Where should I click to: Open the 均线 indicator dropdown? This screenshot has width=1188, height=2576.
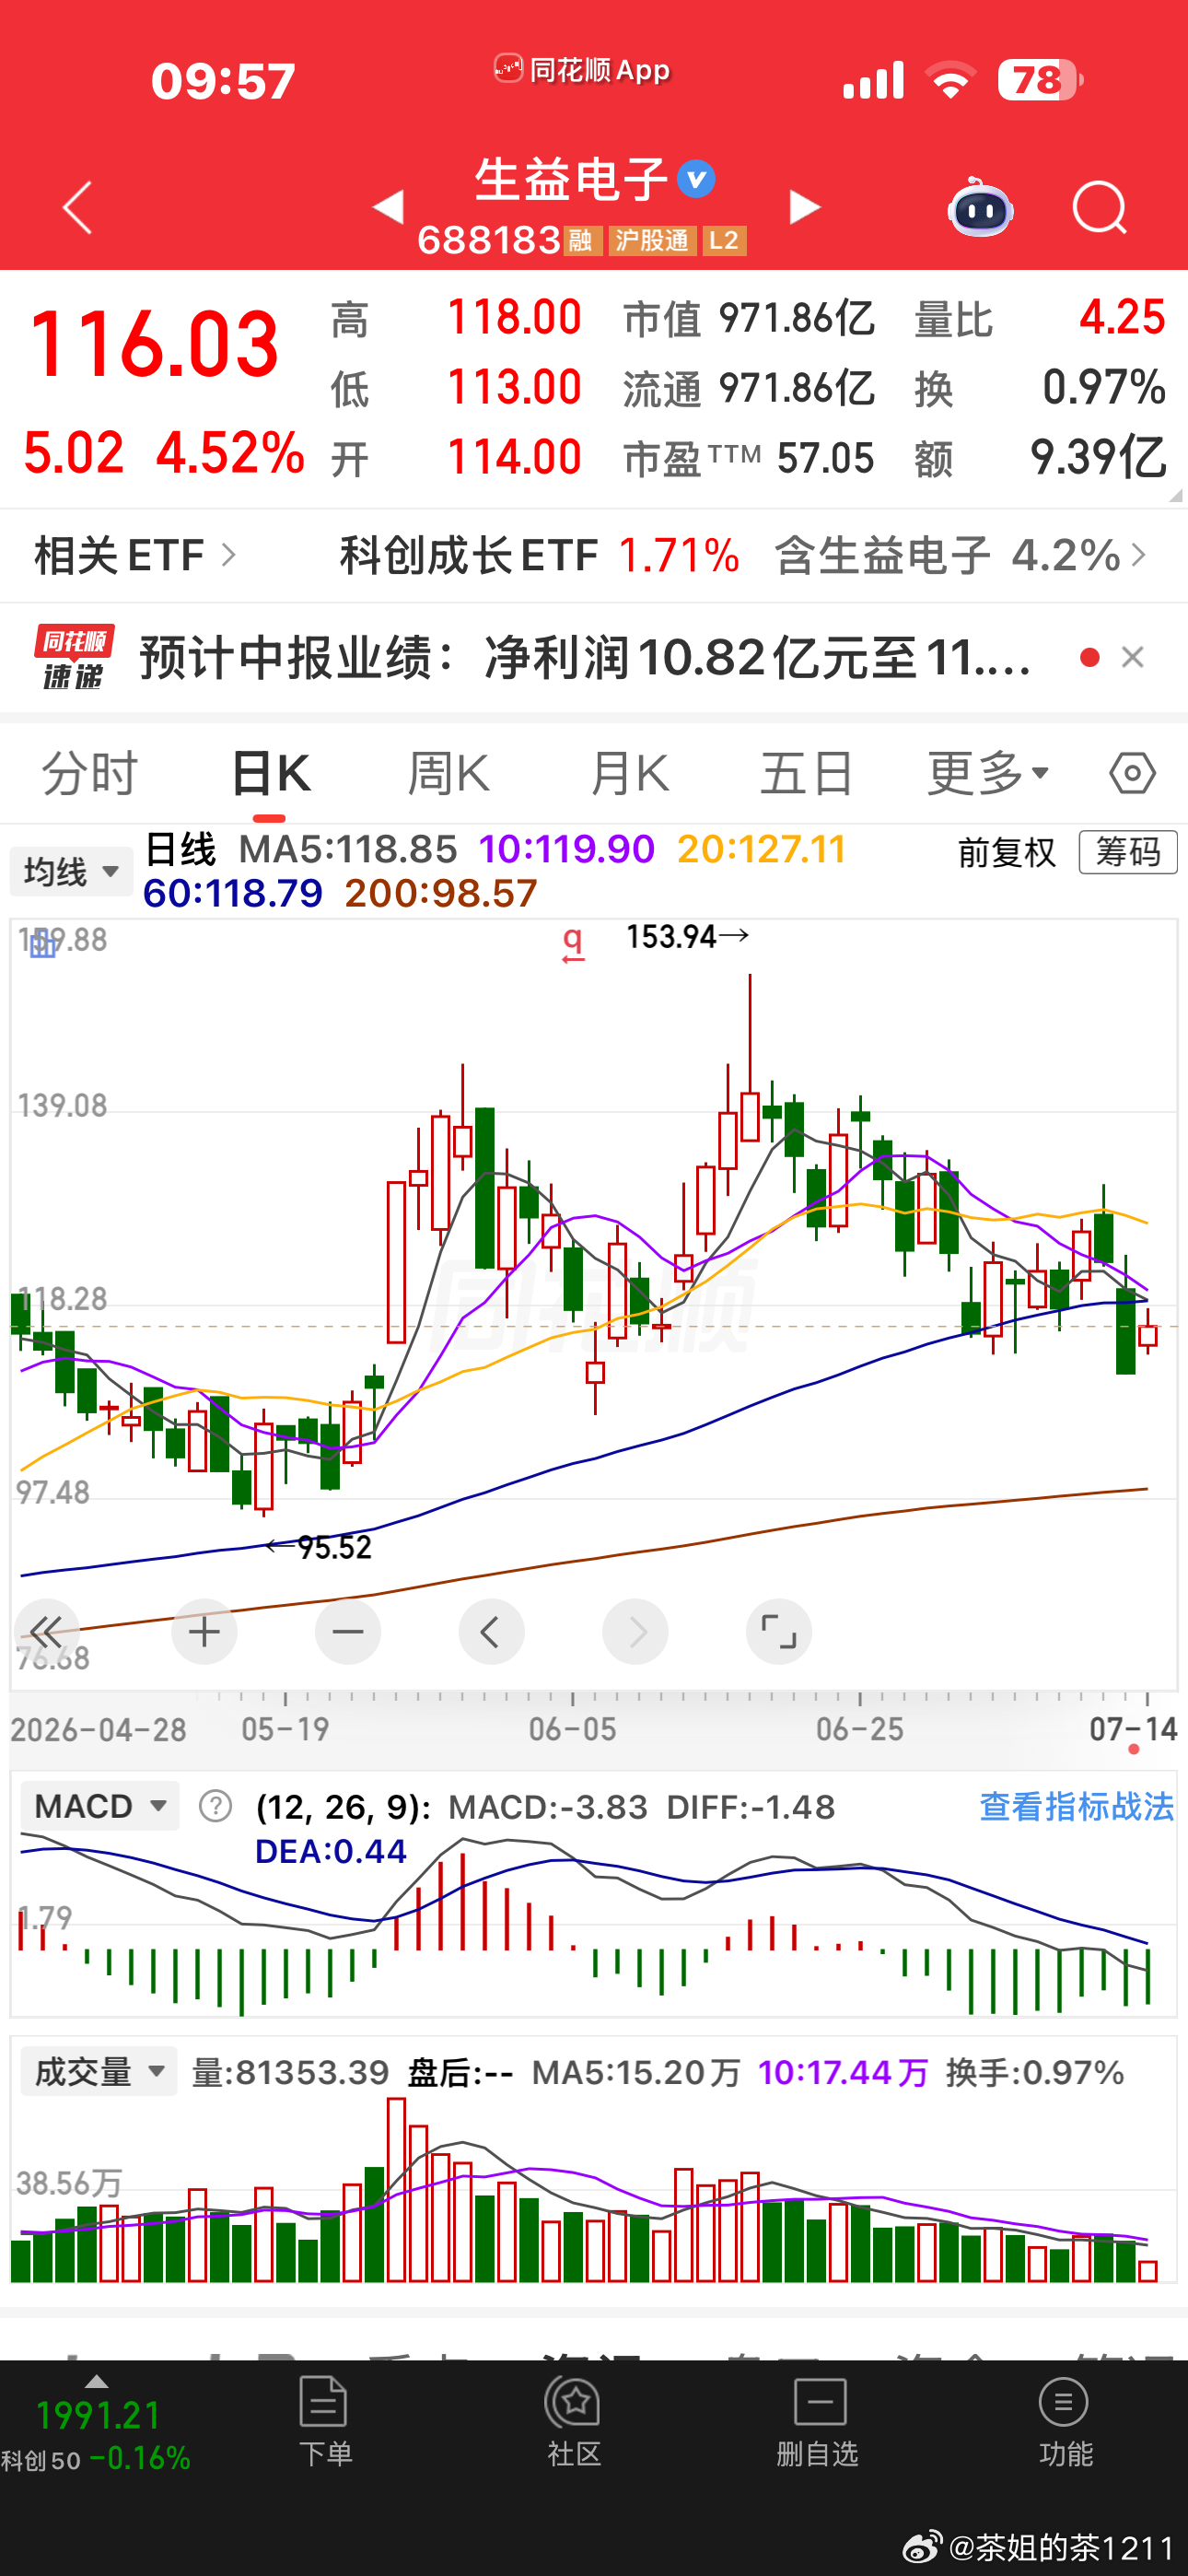[x=71, y=871]
